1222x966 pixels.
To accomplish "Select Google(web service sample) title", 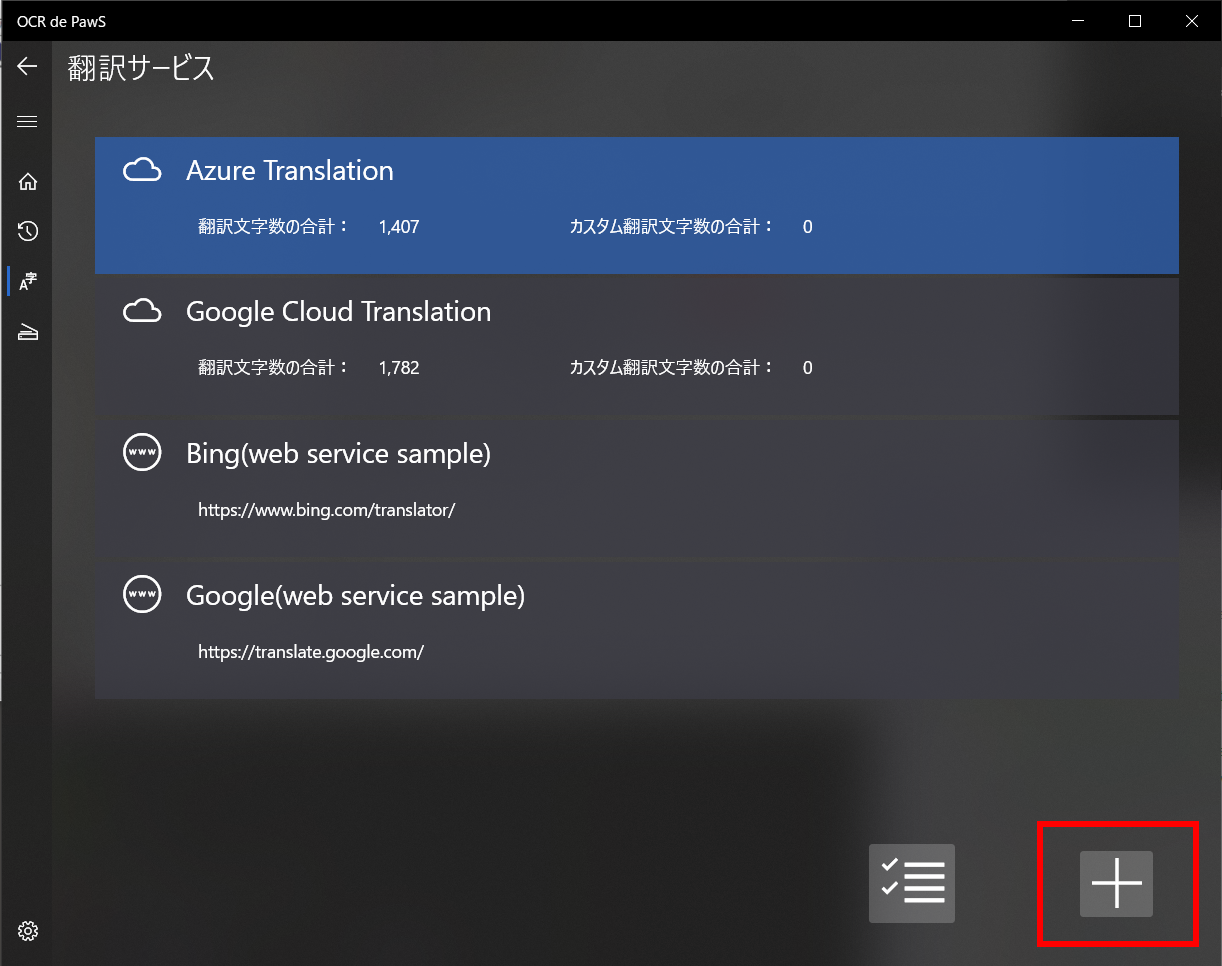I will (x=356, y=596).
